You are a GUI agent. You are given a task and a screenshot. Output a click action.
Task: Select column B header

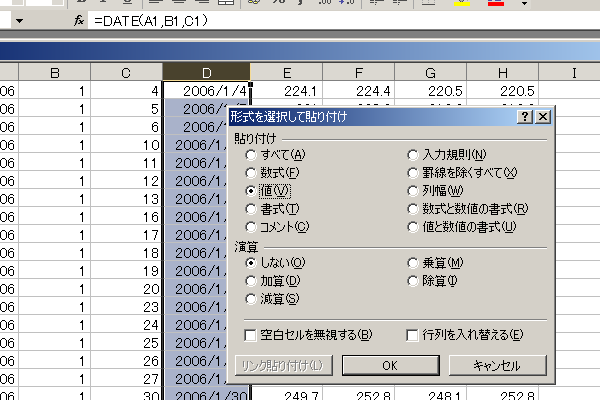54,72
